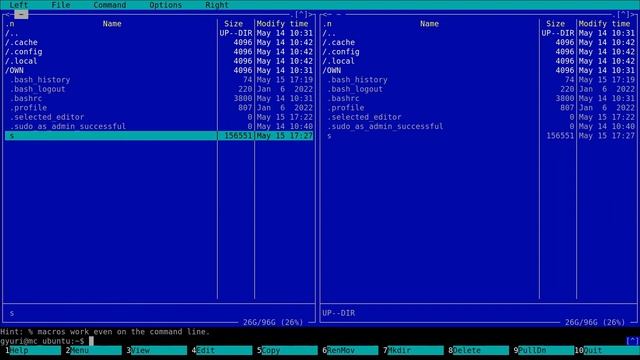Select .sudo_as_admin_successful in right panel
640x360 pixels.
[x=430, y=127]
